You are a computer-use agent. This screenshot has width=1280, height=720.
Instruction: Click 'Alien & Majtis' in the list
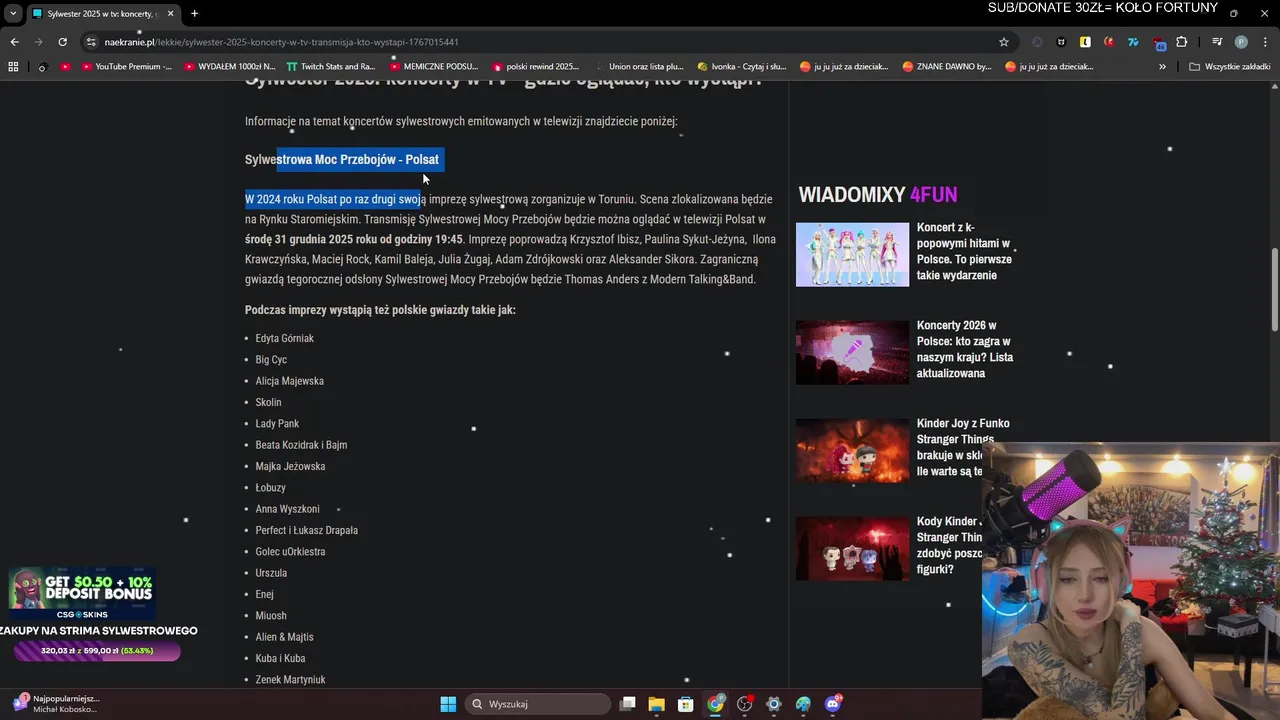pos(284,637)
